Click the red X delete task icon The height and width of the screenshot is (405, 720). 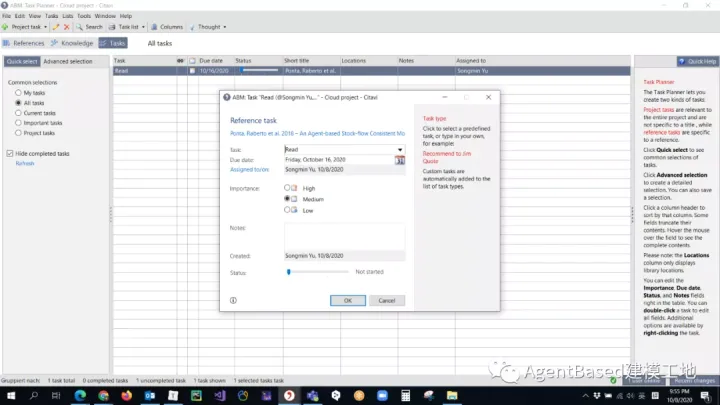[67, 27]
